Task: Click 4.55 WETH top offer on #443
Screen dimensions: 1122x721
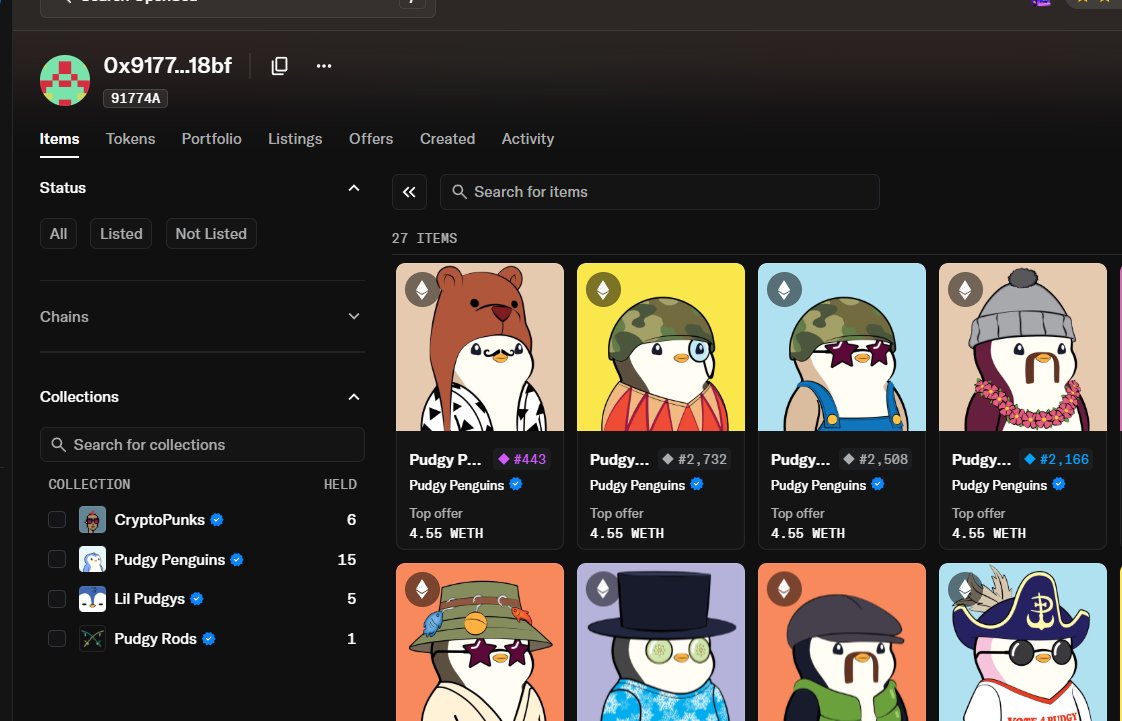Action: pyautogui.click(x=447, y=534)
